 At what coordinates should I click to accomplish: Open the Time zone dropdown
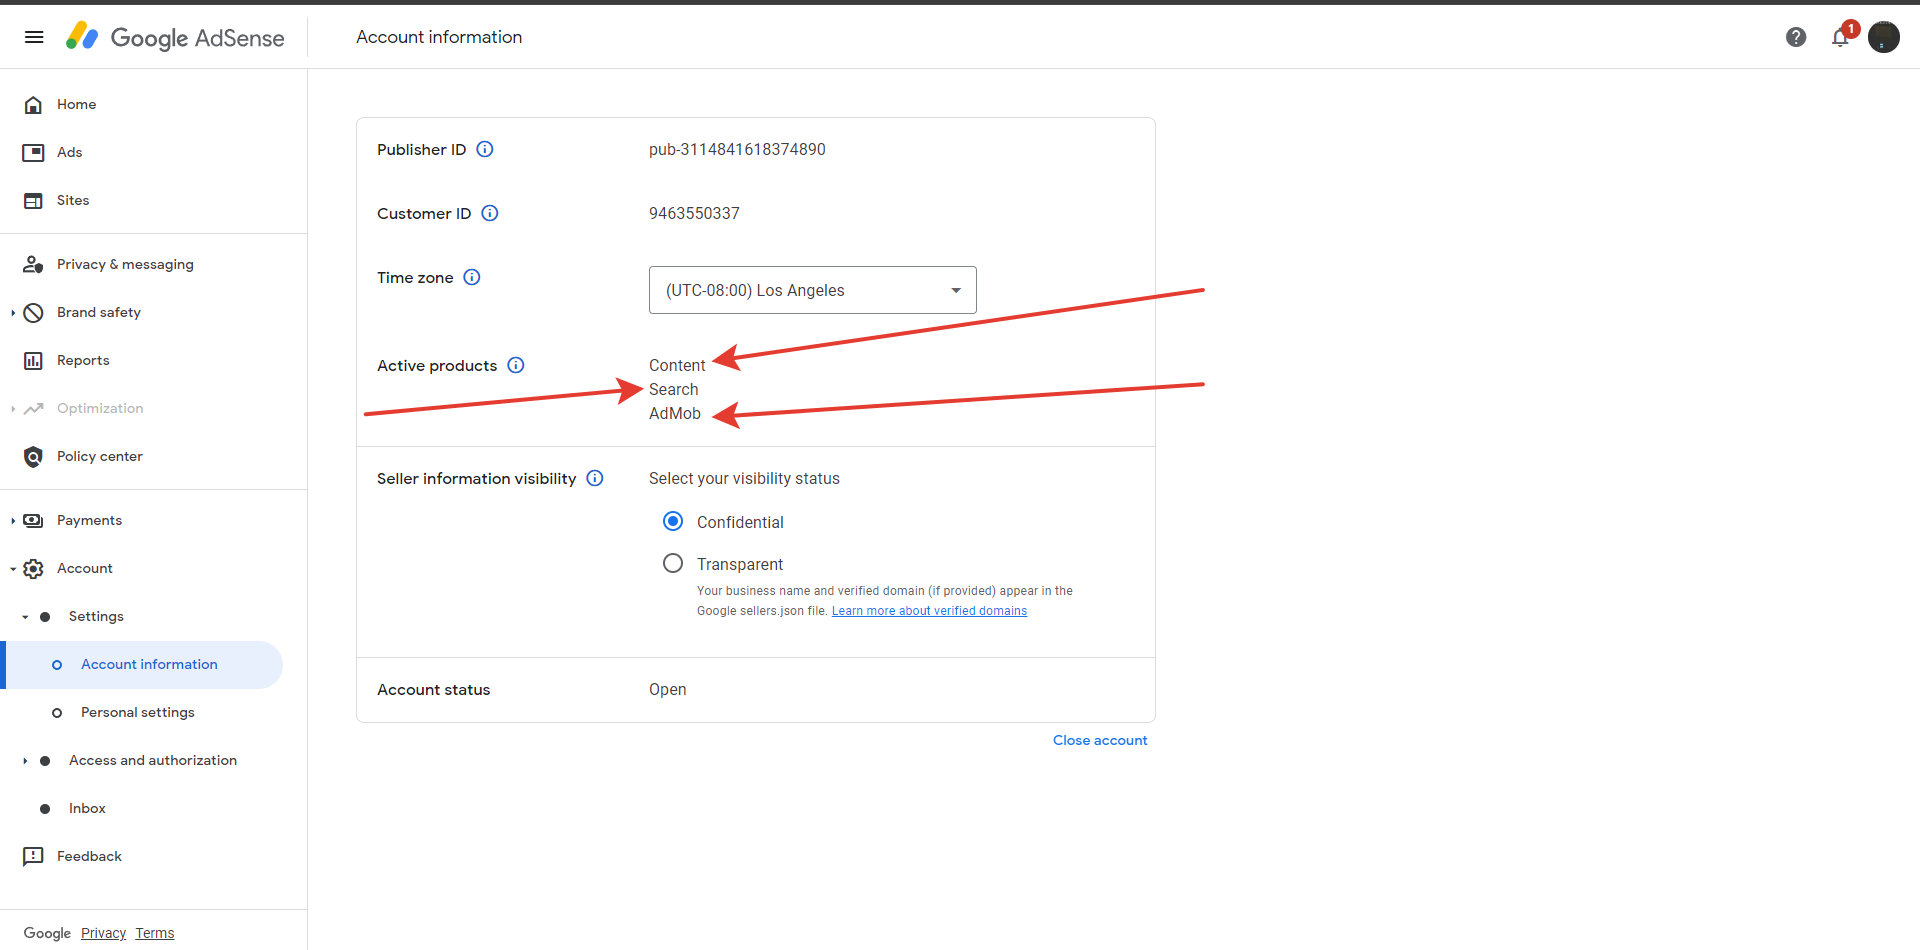(812, 290)
